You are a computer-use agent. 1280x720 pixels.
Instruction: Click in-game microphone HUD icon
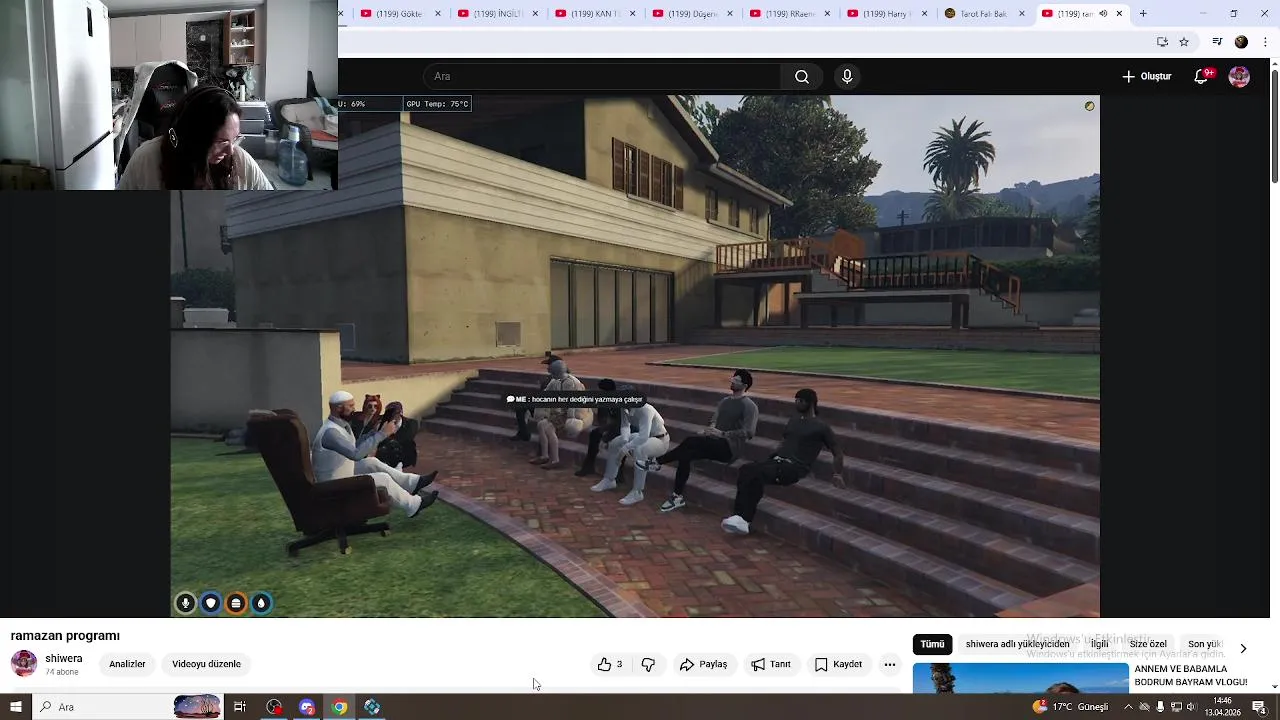pyautogui.click(x=185, y=603)
